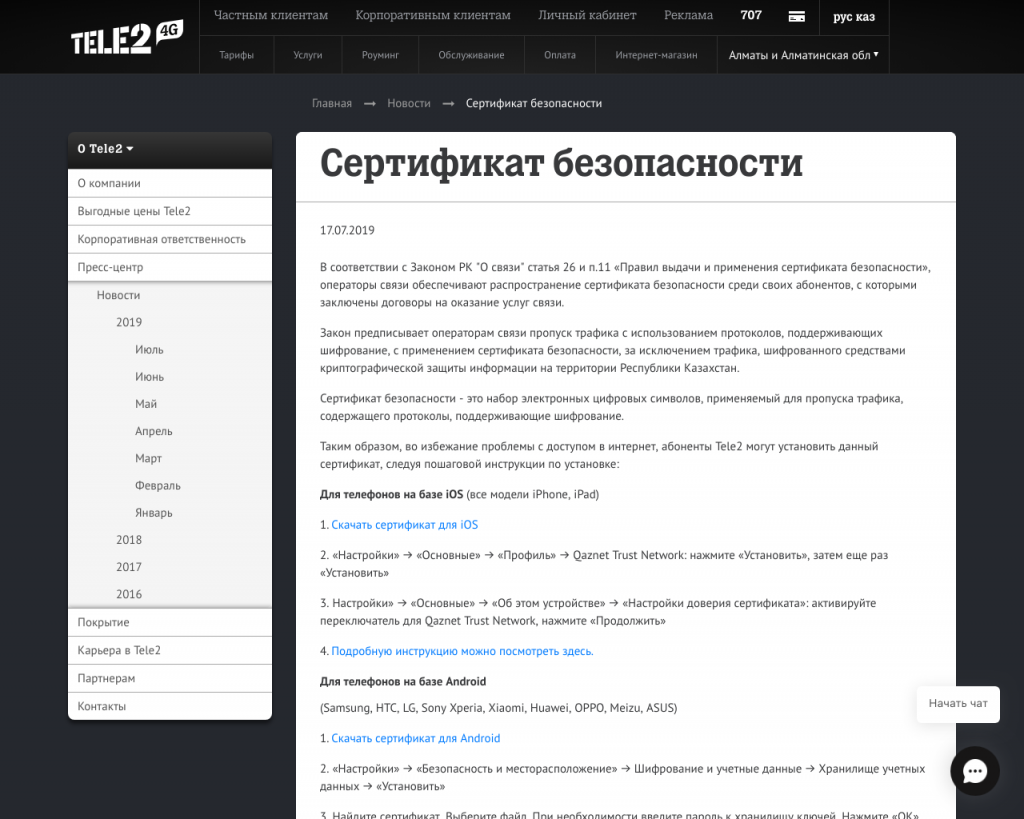
Task: Open Карьера в Tele2 in sidebar
Action: click(x=170, y=650)
